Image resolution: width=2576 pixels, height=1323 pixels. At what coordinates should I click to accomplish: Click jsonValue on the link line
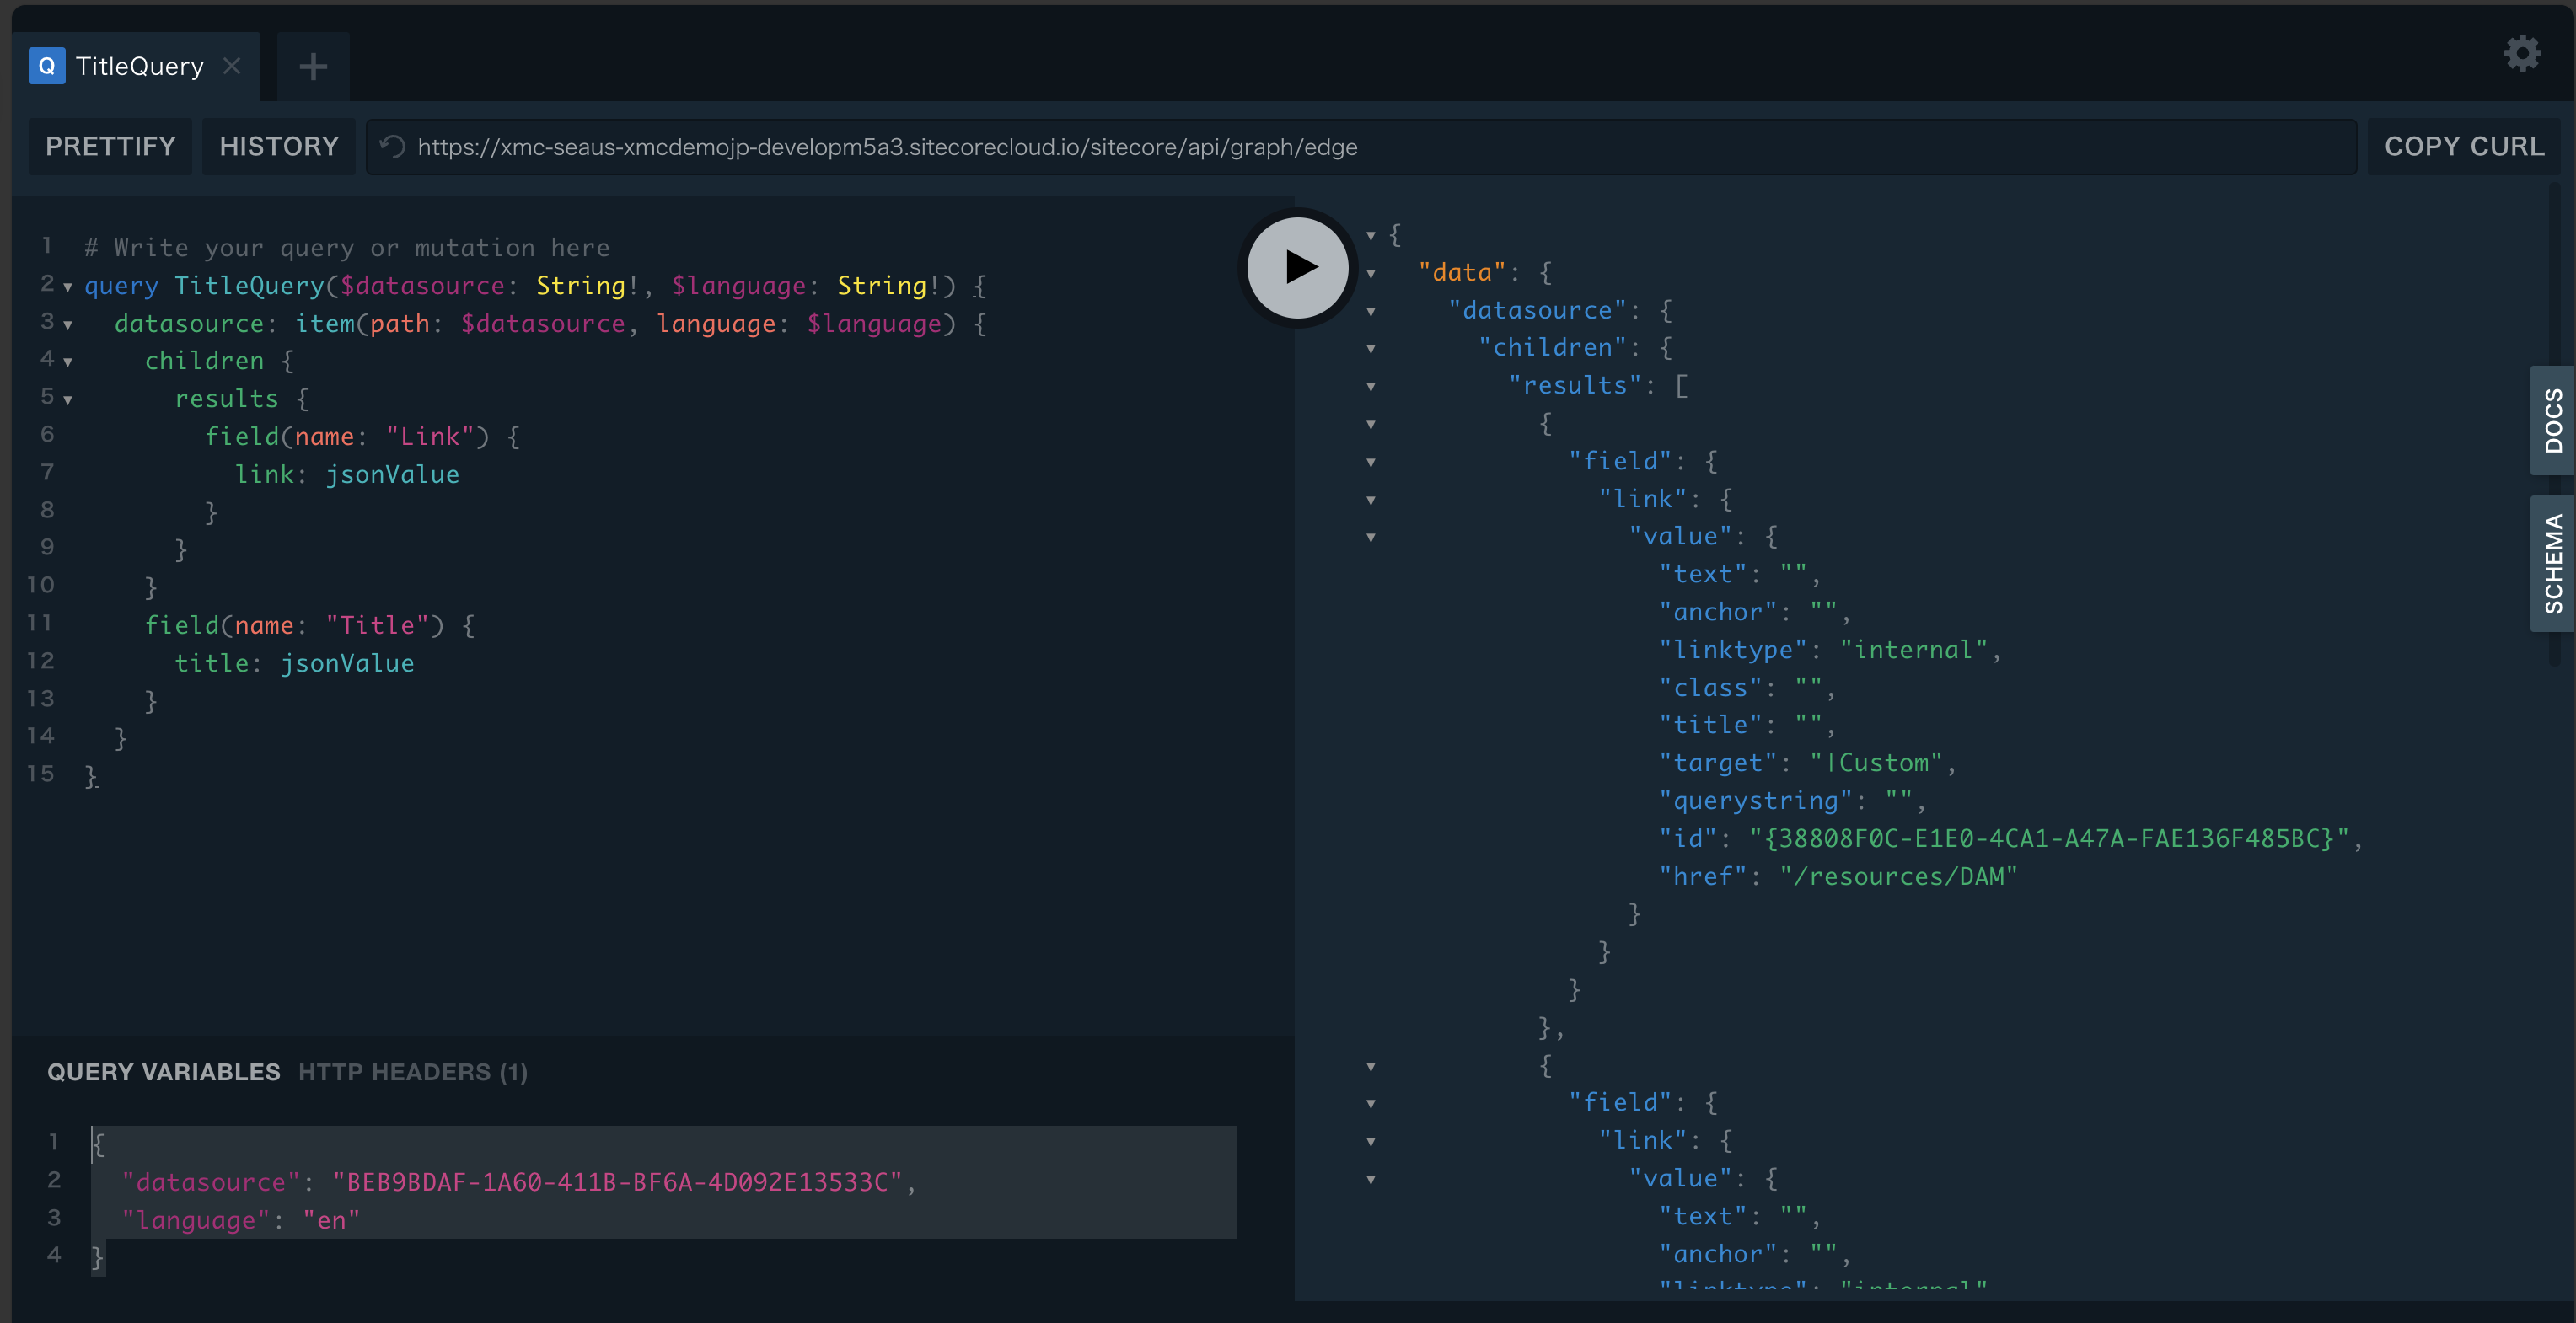pos(392,475)
